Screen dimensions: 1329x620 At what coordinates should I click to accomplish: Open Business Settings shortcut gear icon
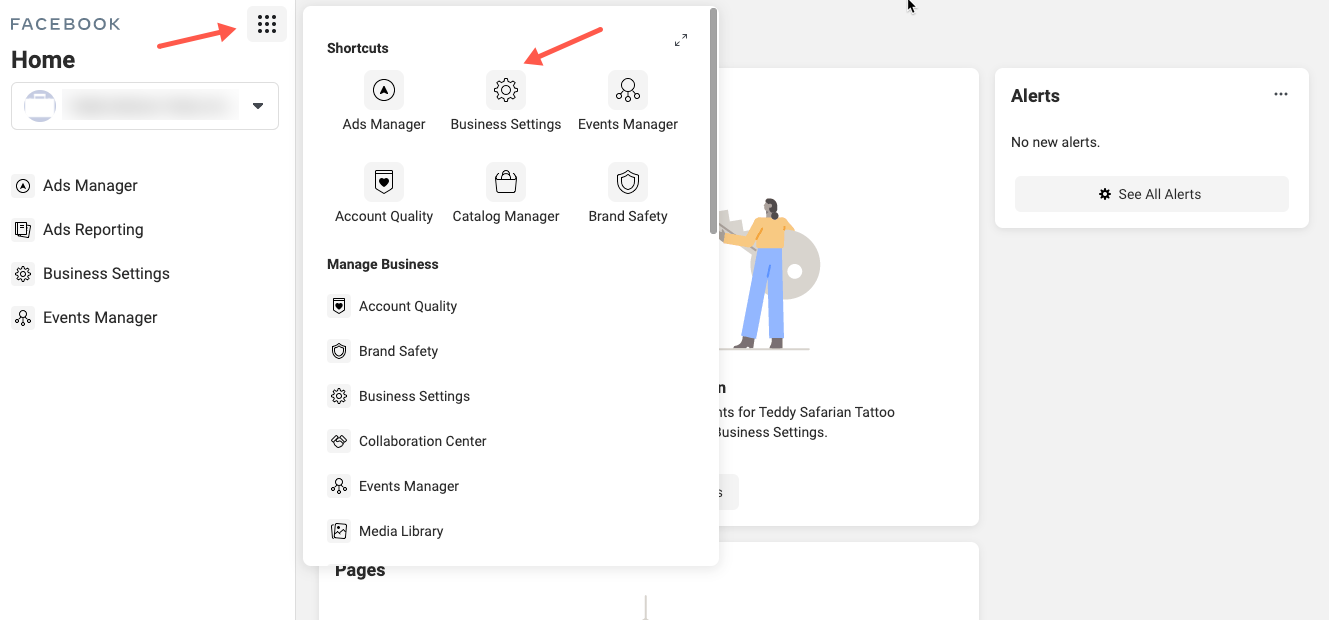506,90
